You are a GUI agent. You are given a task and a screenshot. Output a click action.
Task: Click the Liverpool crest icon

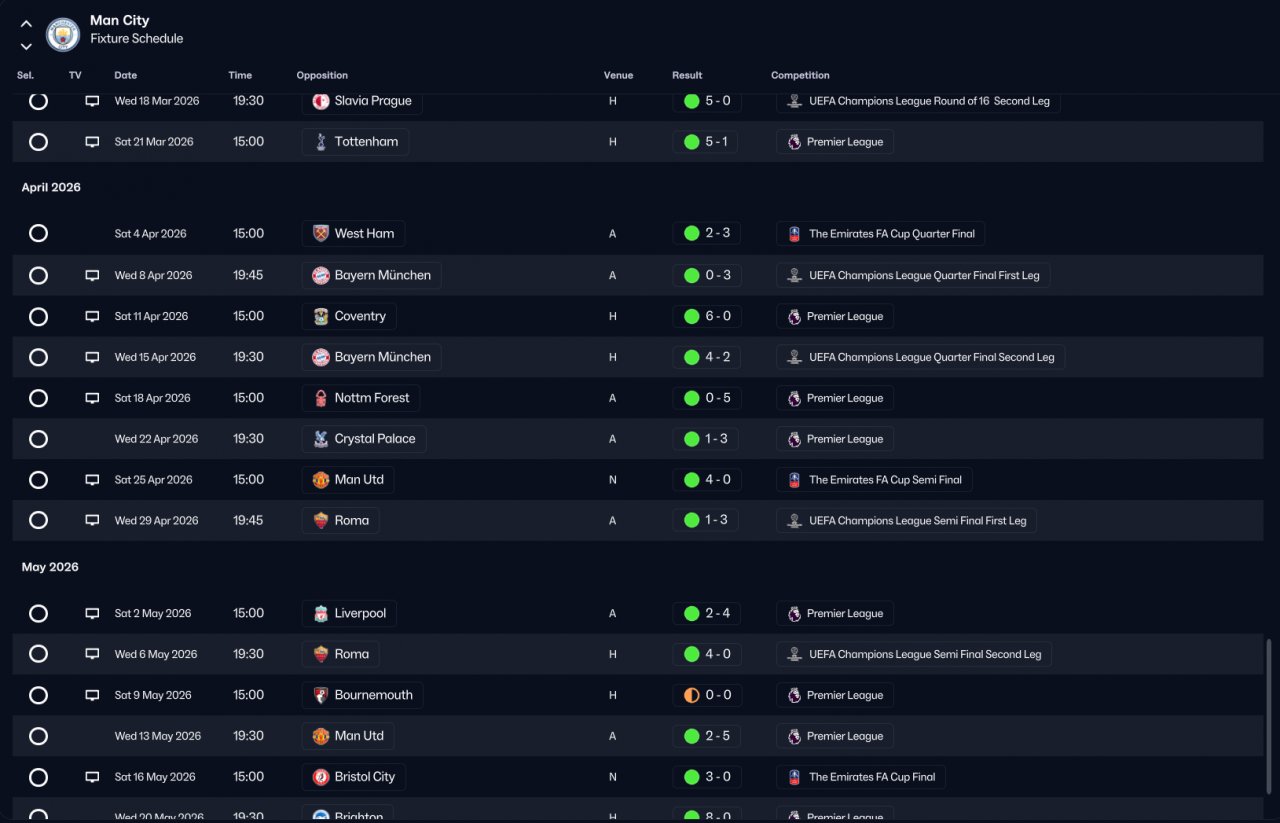click(320, 613)
